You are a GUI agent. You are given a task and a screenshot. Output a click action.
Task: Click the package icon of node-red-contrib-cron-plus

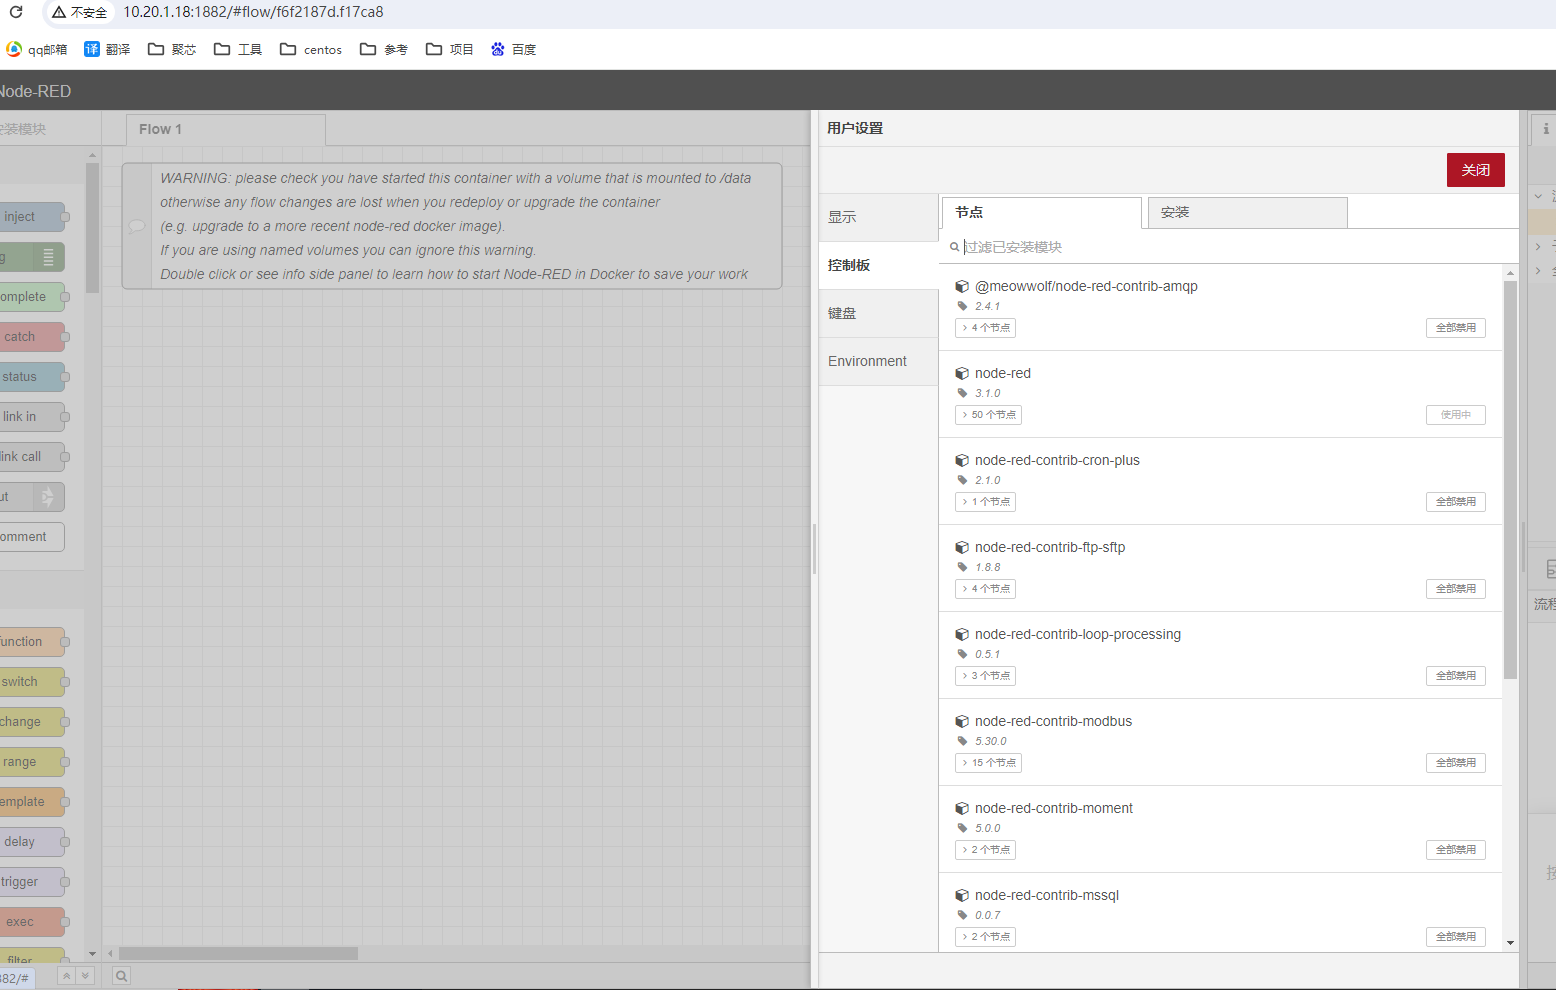(x=962, y=460)
